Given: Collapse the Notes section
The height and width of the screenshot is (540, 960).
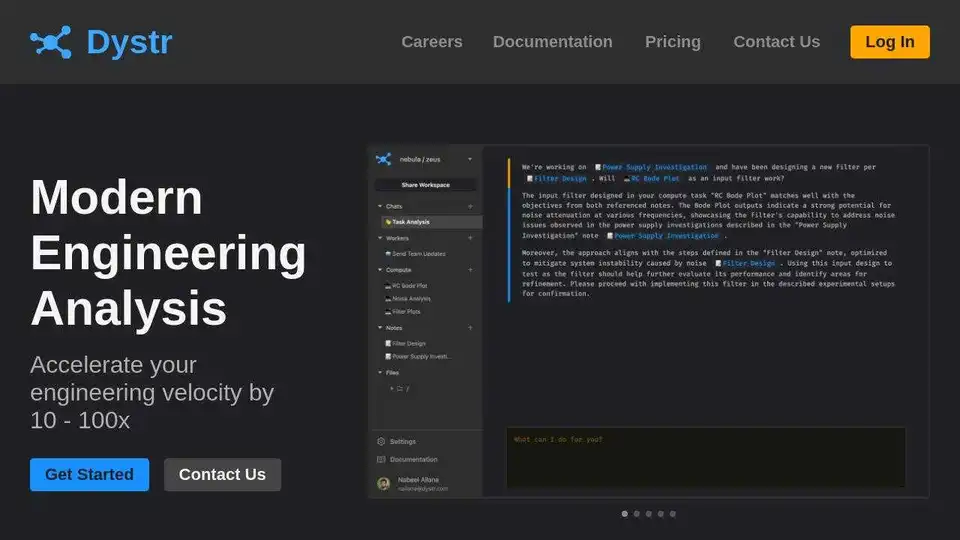Looking at the screenshot, I should click(380, 328).
